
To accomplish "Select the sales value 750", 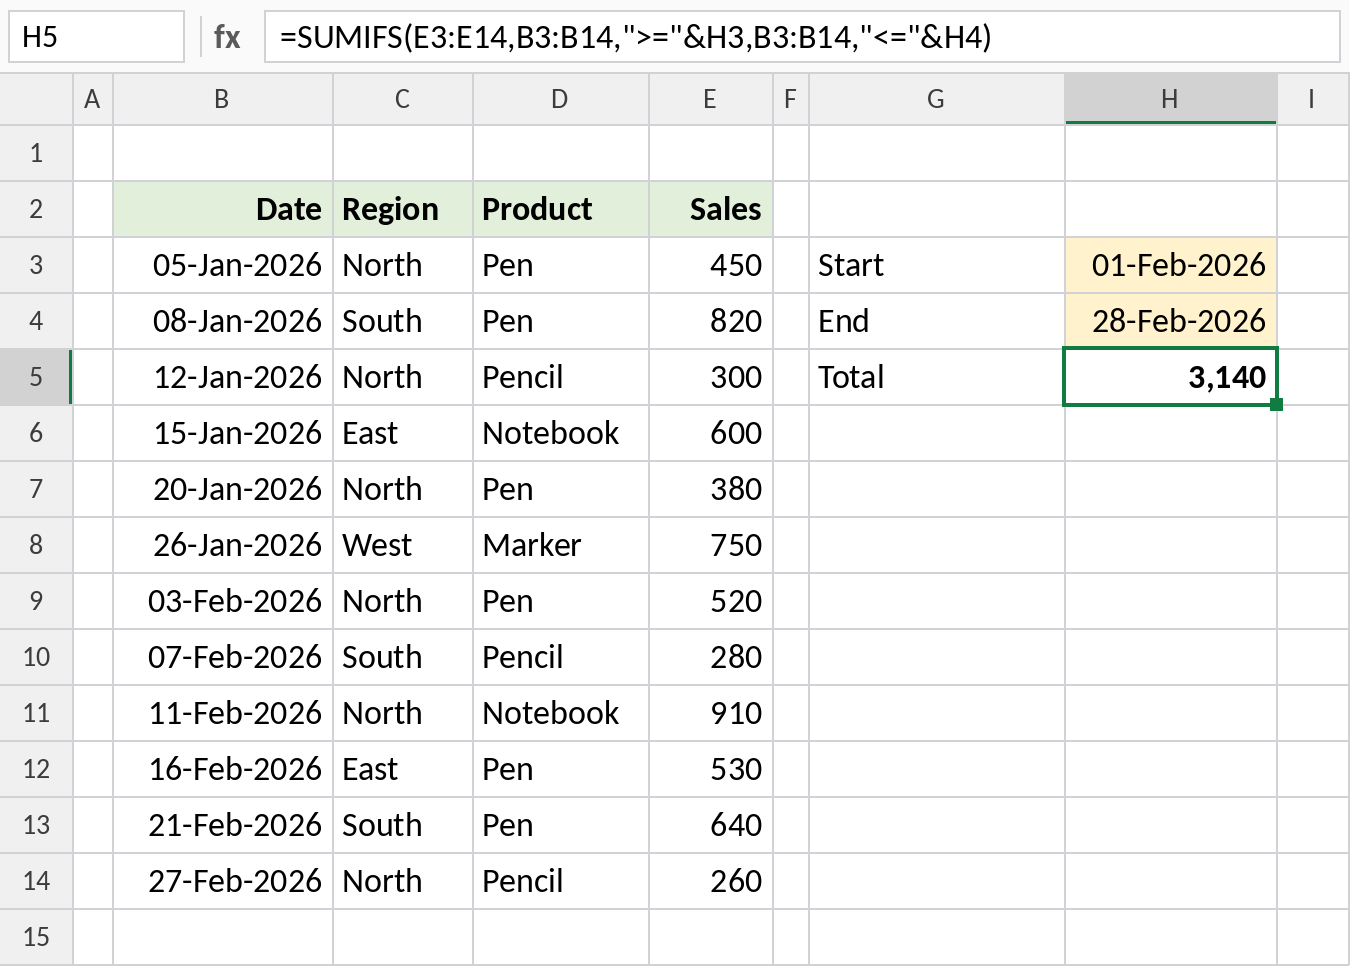I will pos(710,545).
